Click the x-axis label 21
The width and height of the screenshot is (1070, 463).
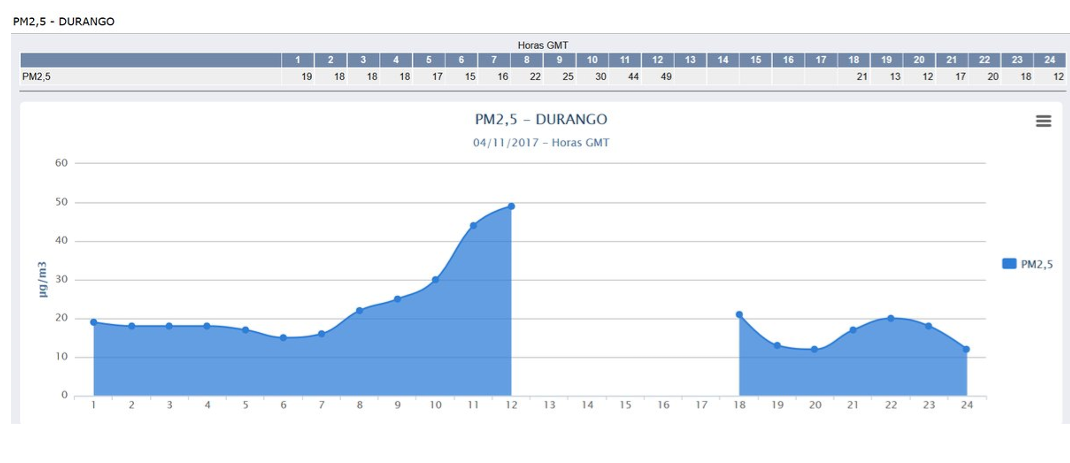tap(853, 405)
